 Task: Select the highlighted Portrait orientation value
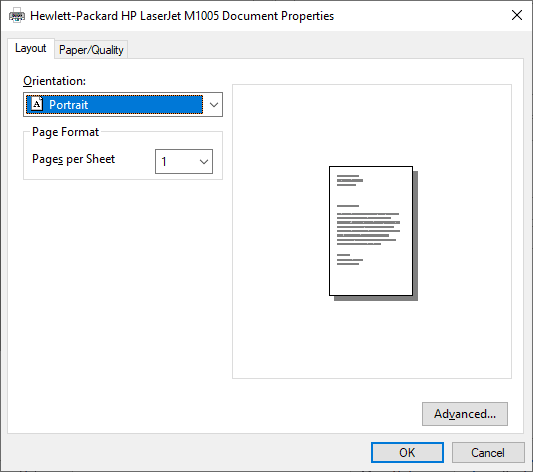(x=115, y=105)
